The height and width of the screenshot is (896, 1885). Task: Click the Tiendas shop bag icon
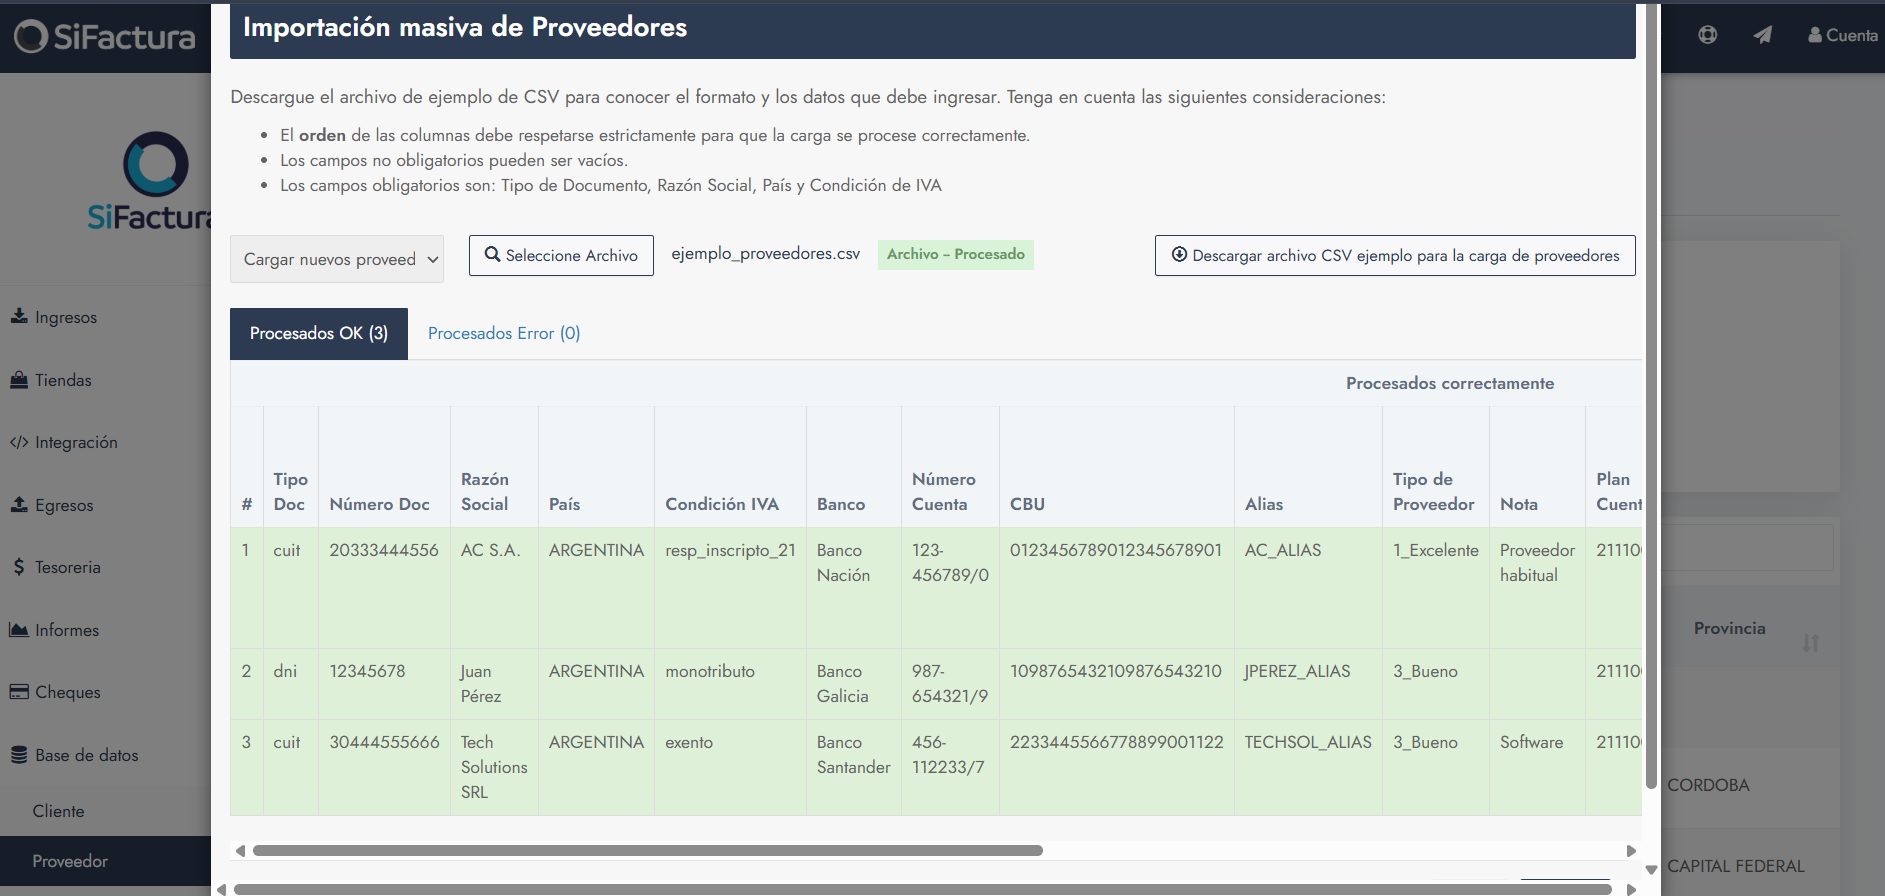click(19, 380)
